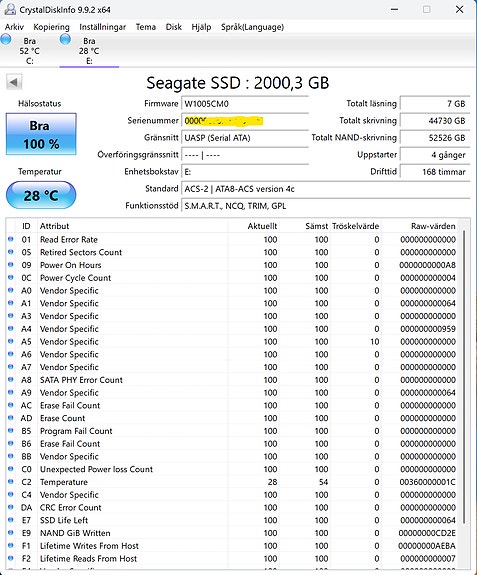Click the blue status orb for drive E:
The image size is (477, 575).
point(65,40)
